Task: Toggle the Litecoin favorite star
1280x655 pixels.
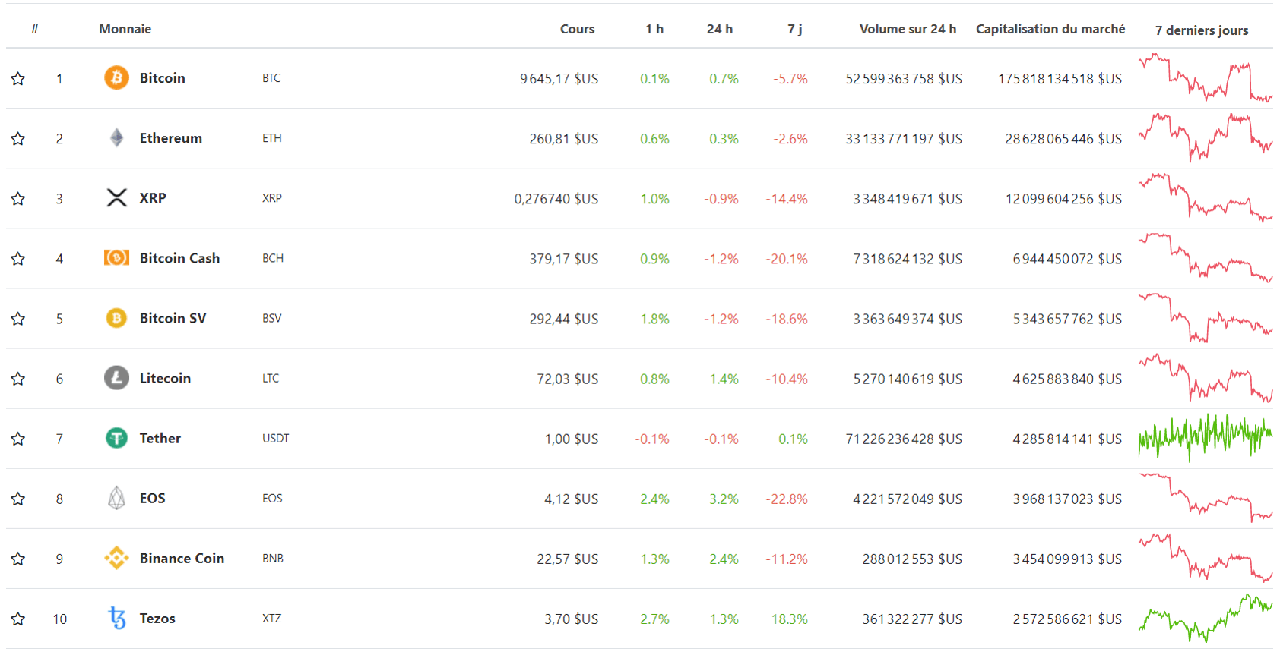Action: [x=18, y=378]
